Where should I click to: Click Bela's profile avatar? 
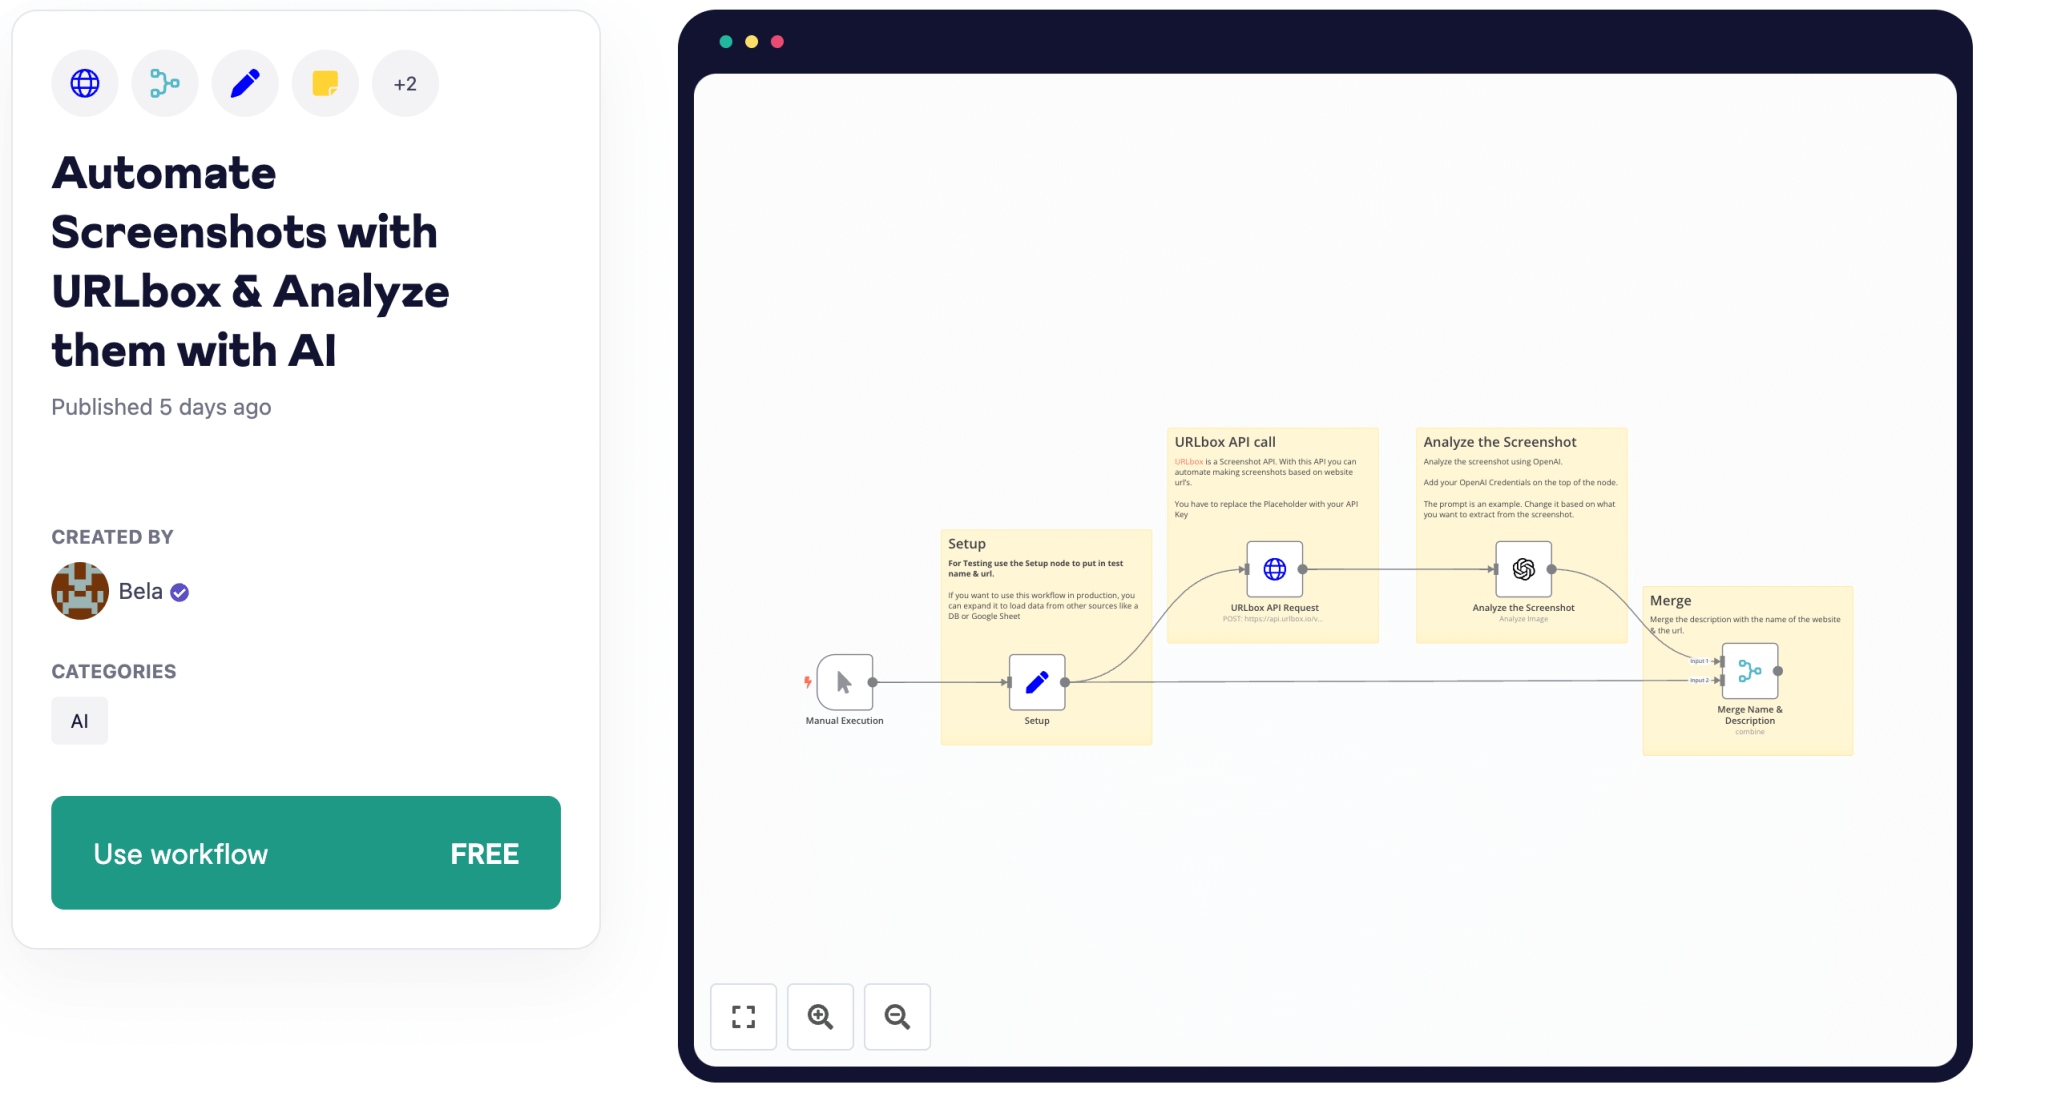[x=79, y=591]
